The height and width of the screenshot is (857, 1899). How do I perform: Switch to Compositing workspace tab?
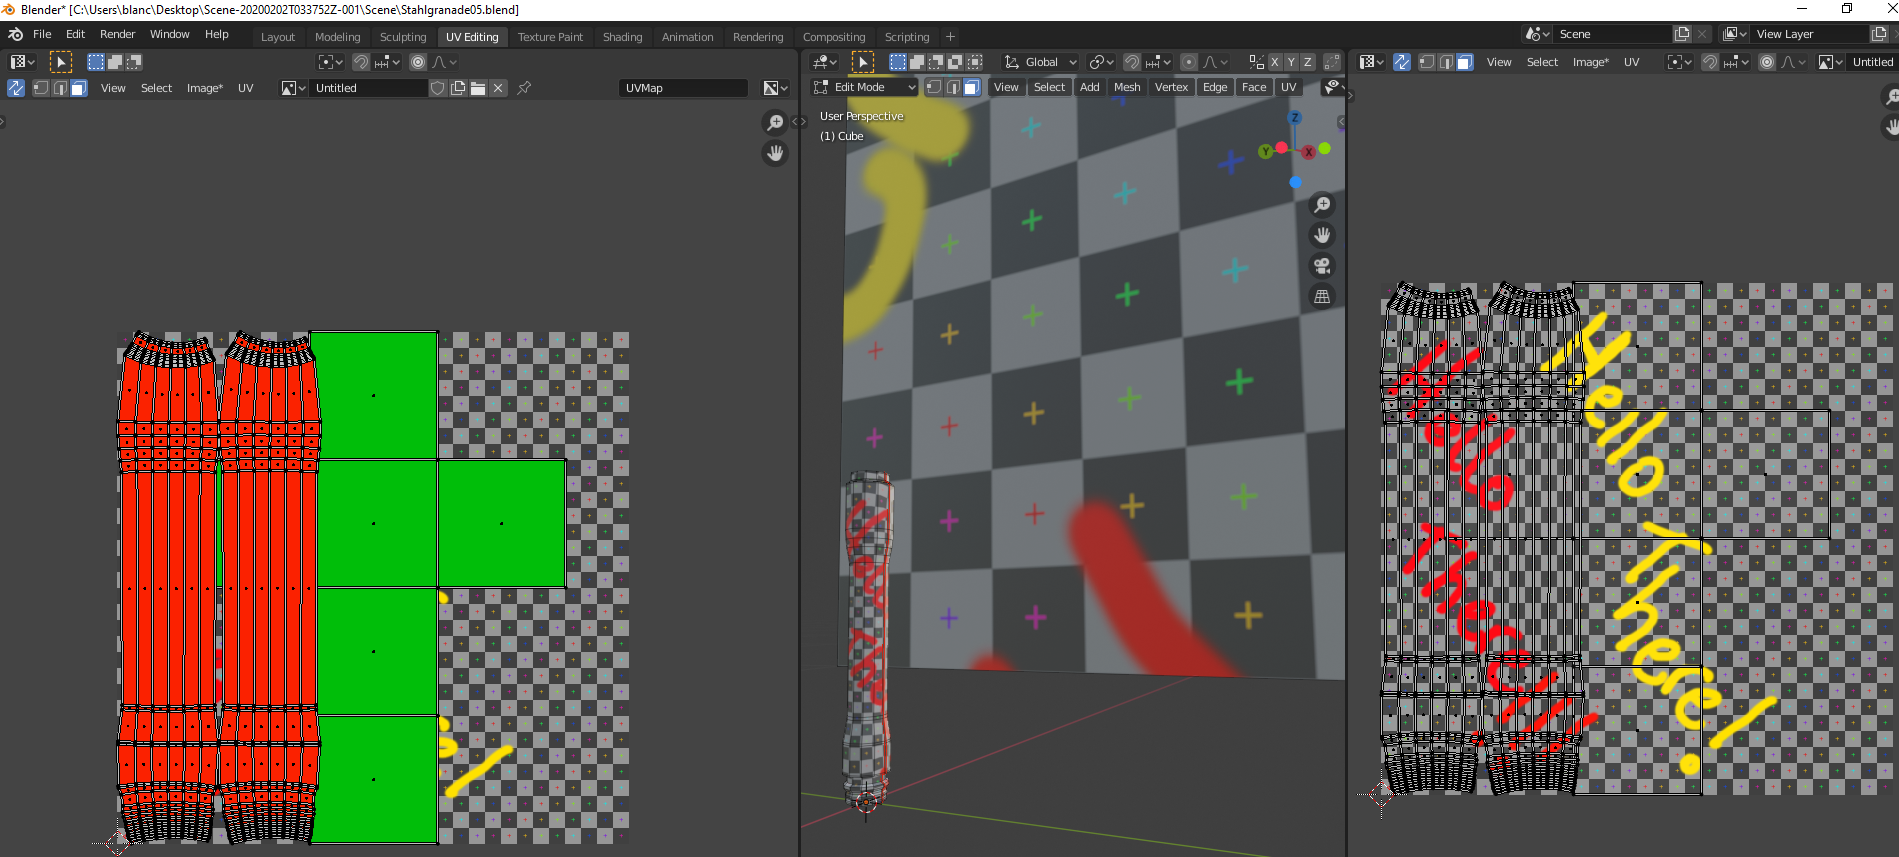(834, 37)
